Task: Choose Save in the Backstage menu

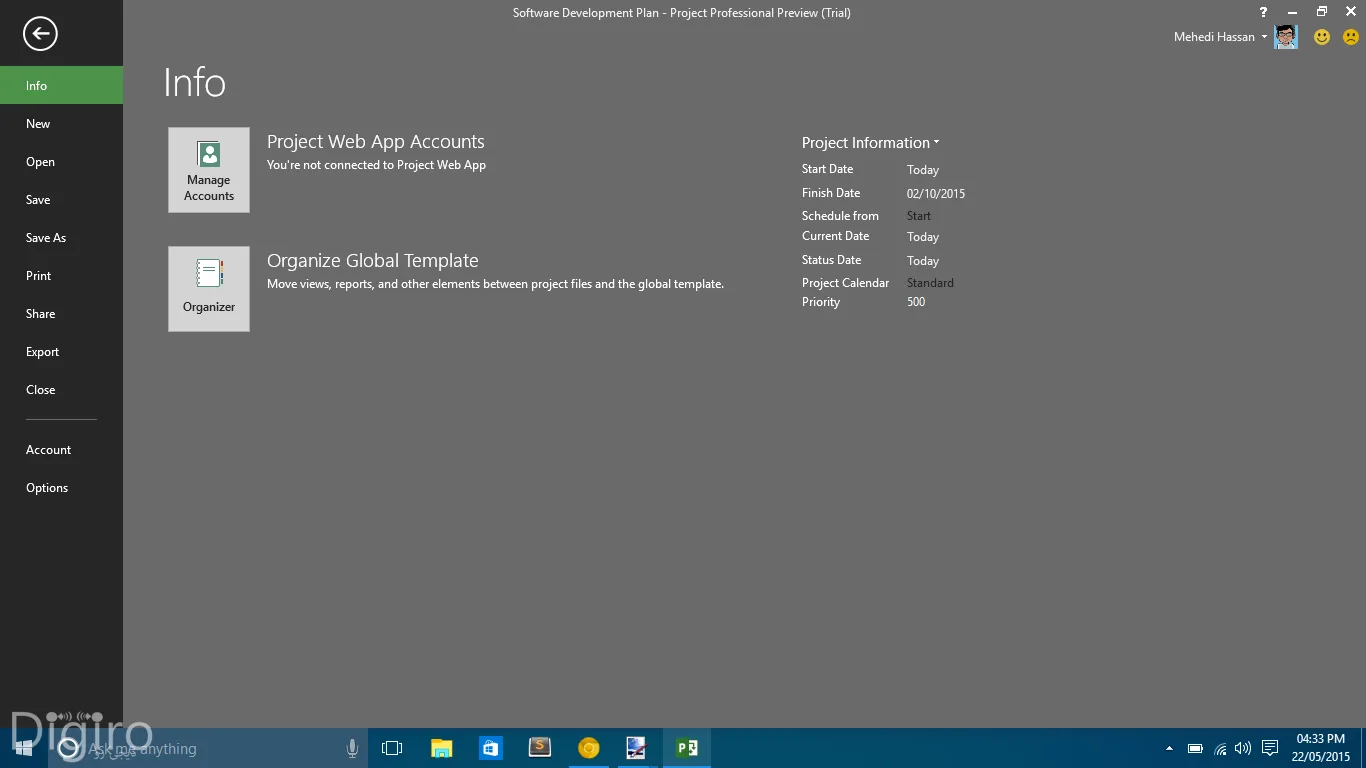Action: pos(61,200)
